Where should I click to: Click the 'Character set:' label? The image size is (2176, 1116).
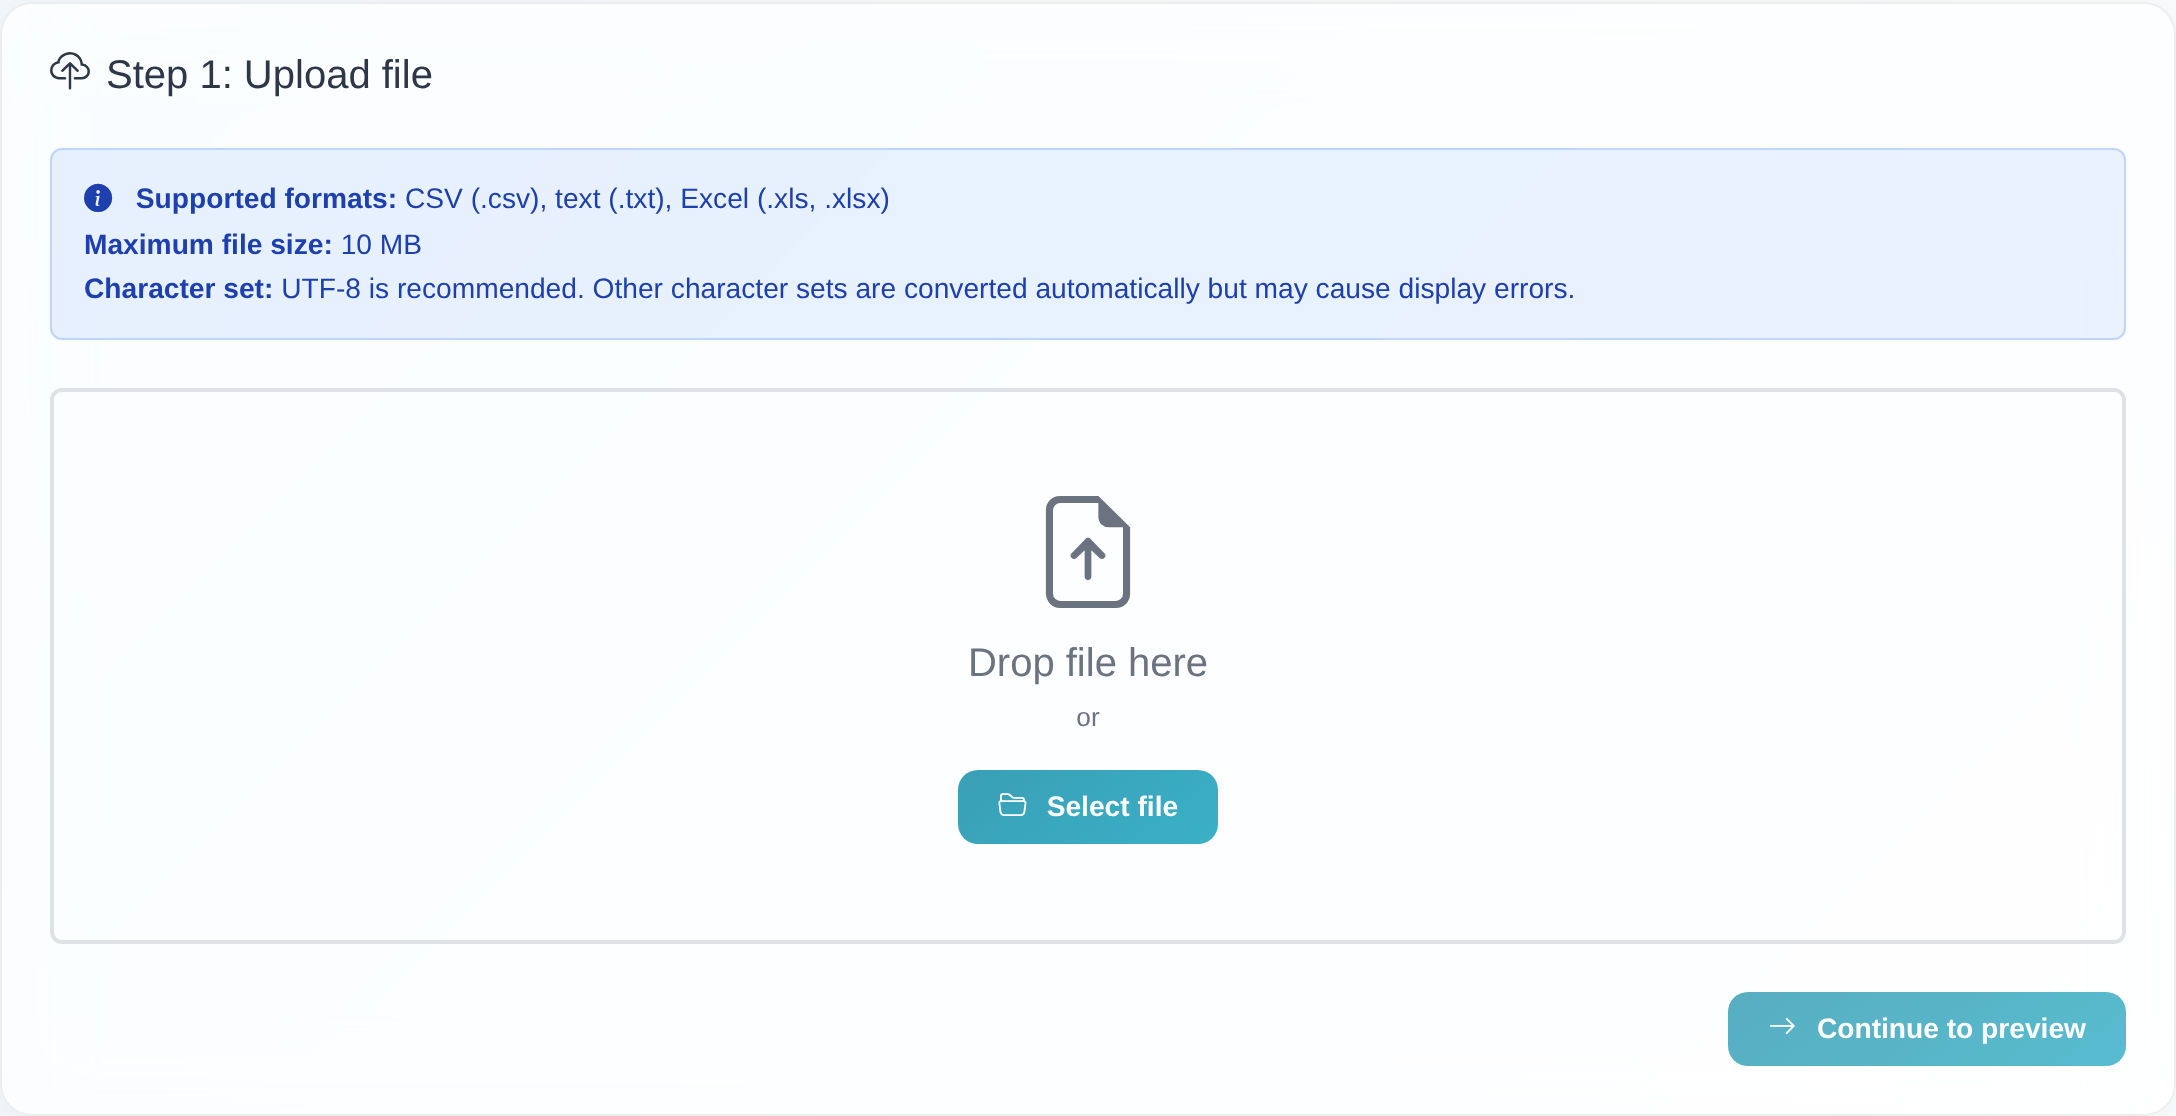pos(178,288)
